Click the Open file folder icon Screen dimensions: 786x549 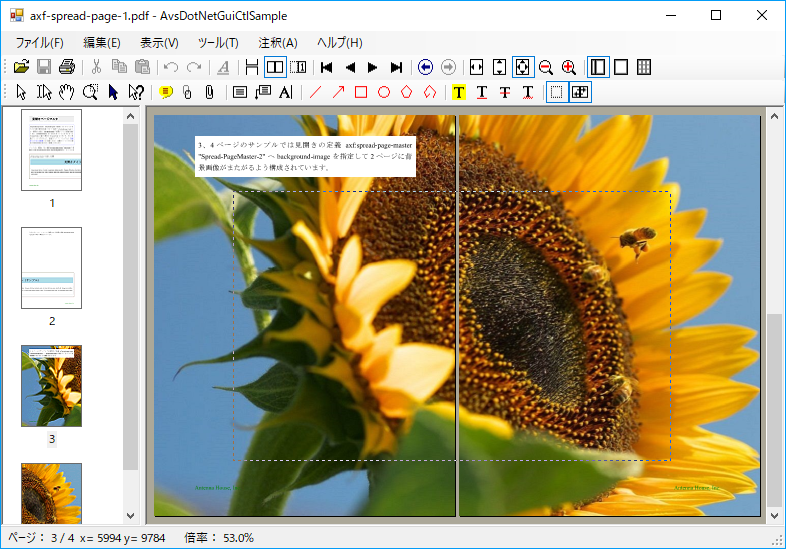(21, 67)
